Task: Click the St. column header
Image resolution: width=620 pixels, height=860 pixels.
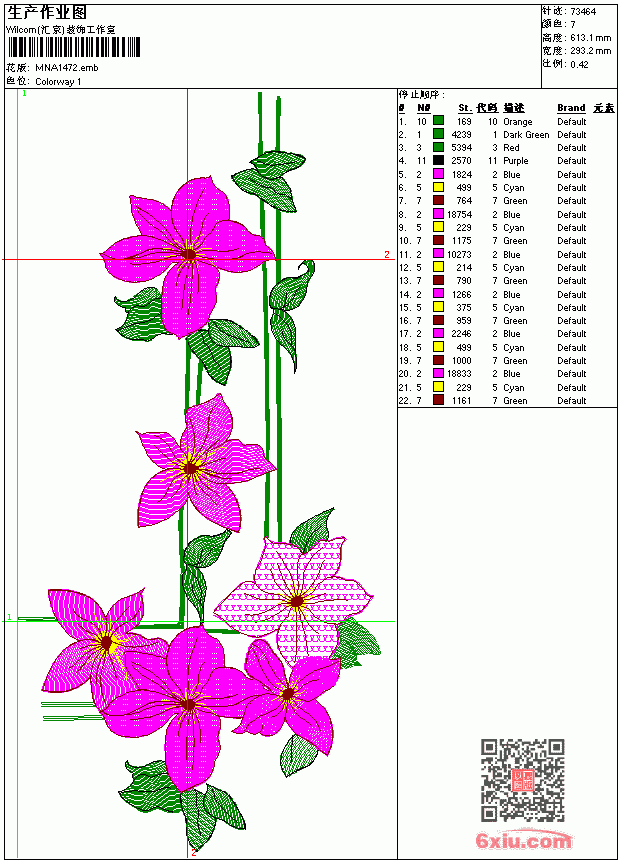Action: coord(465,108)
